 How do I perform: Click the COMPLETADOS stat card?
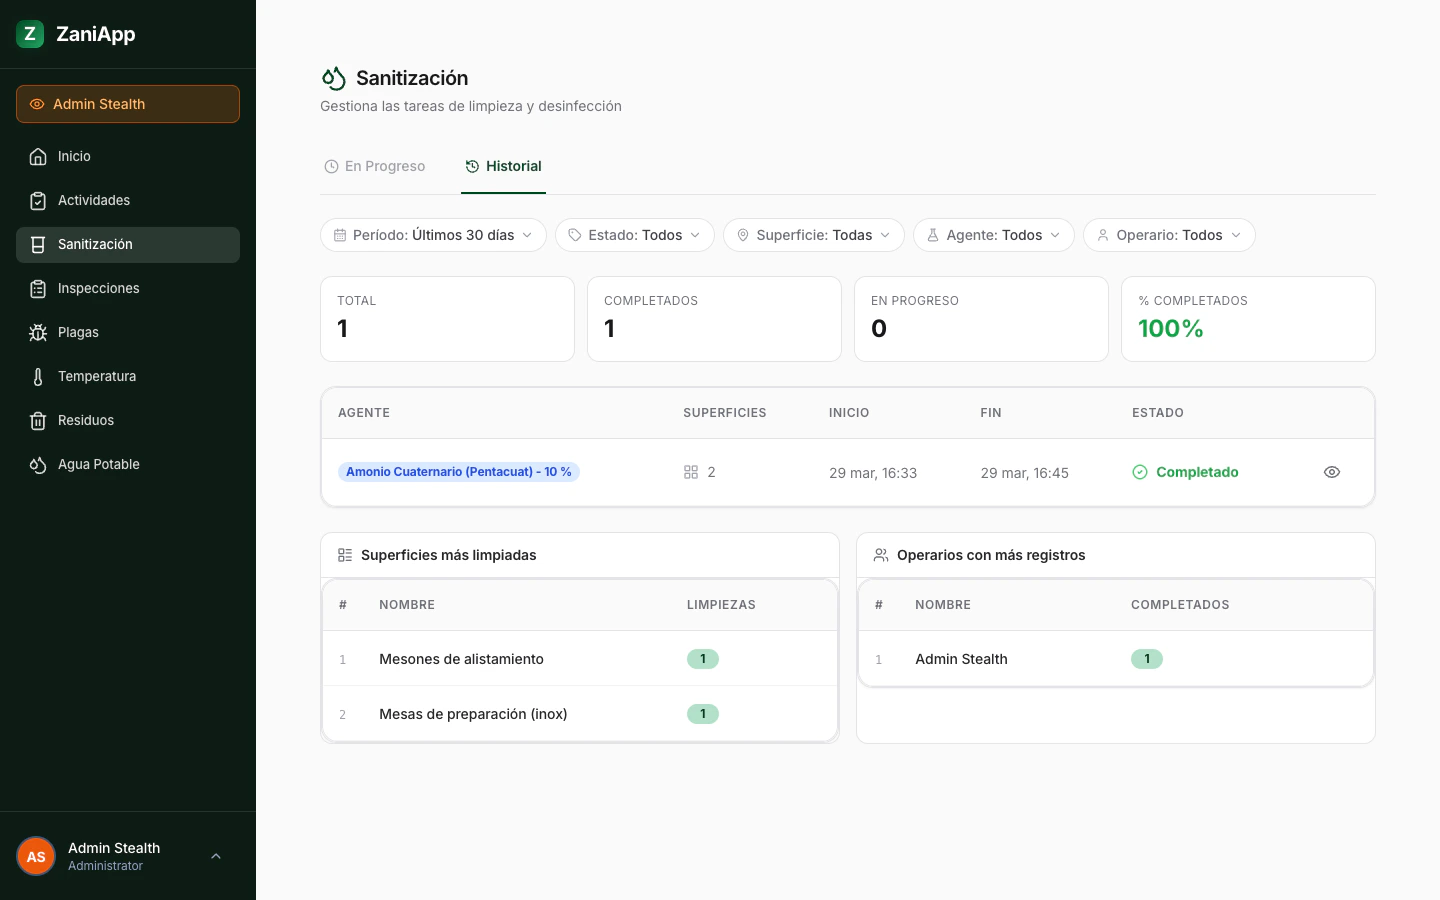click(x=714, y=319)
